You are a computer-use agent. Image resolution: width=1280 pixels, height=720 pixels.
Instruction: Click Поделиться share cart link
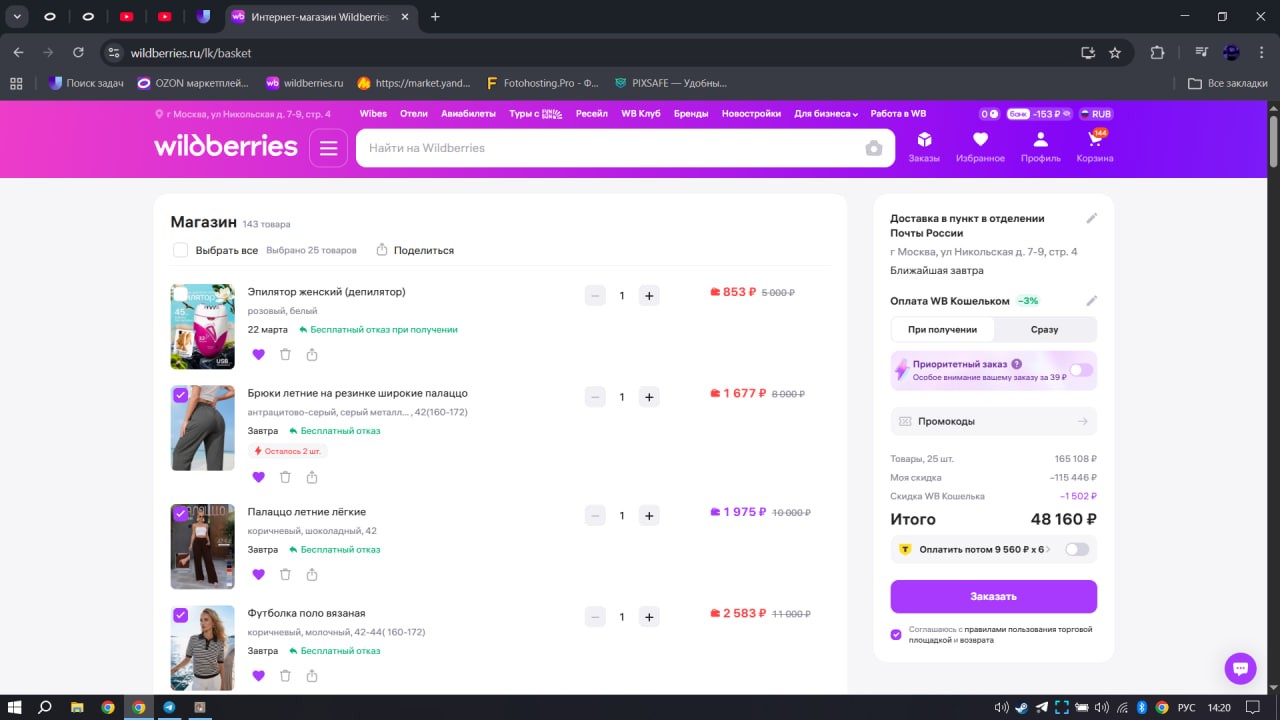click(x=415, y=250)
